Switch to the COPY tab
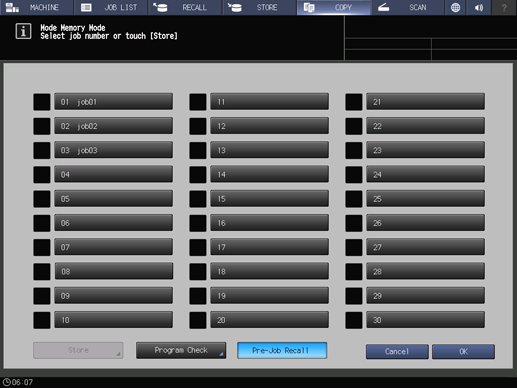Viewport: 517px width, 388px height. click(x=334, y=7)
